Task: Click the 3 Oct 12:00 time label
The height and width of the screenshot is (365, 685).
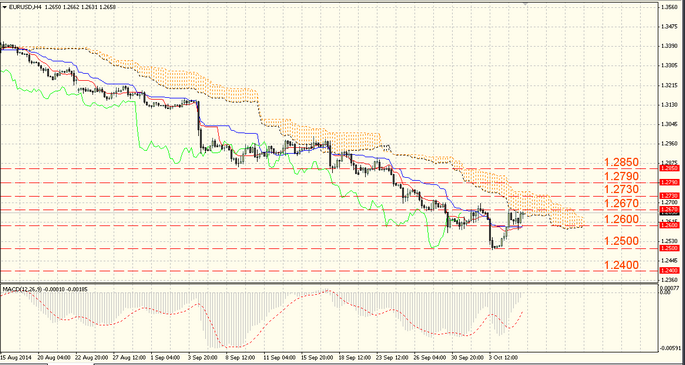Action: click(503, 356)
